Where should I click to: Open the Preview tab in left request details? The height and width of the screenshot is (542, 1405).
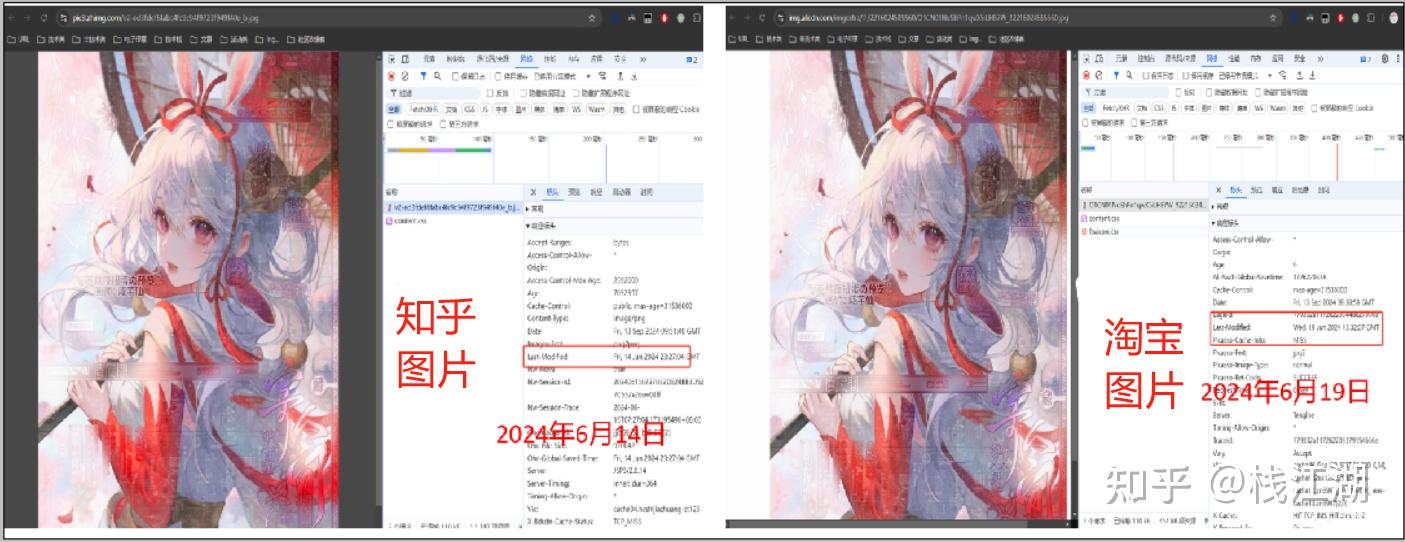574,192
